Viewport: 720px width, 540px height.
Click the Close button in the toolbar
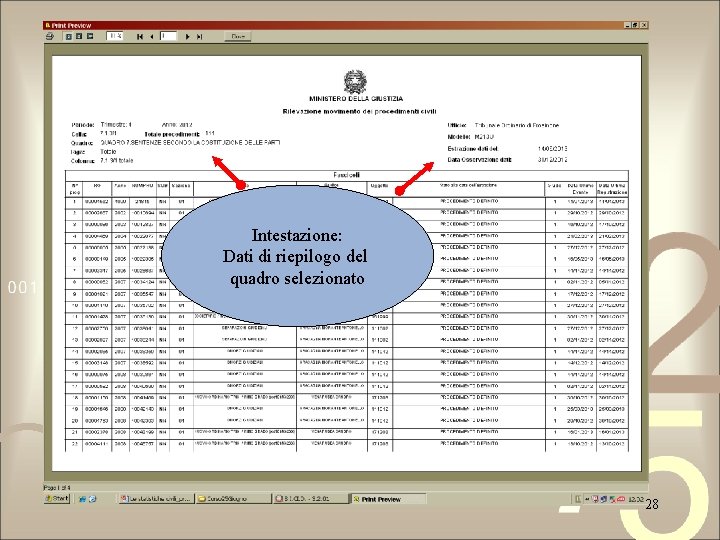238,37
